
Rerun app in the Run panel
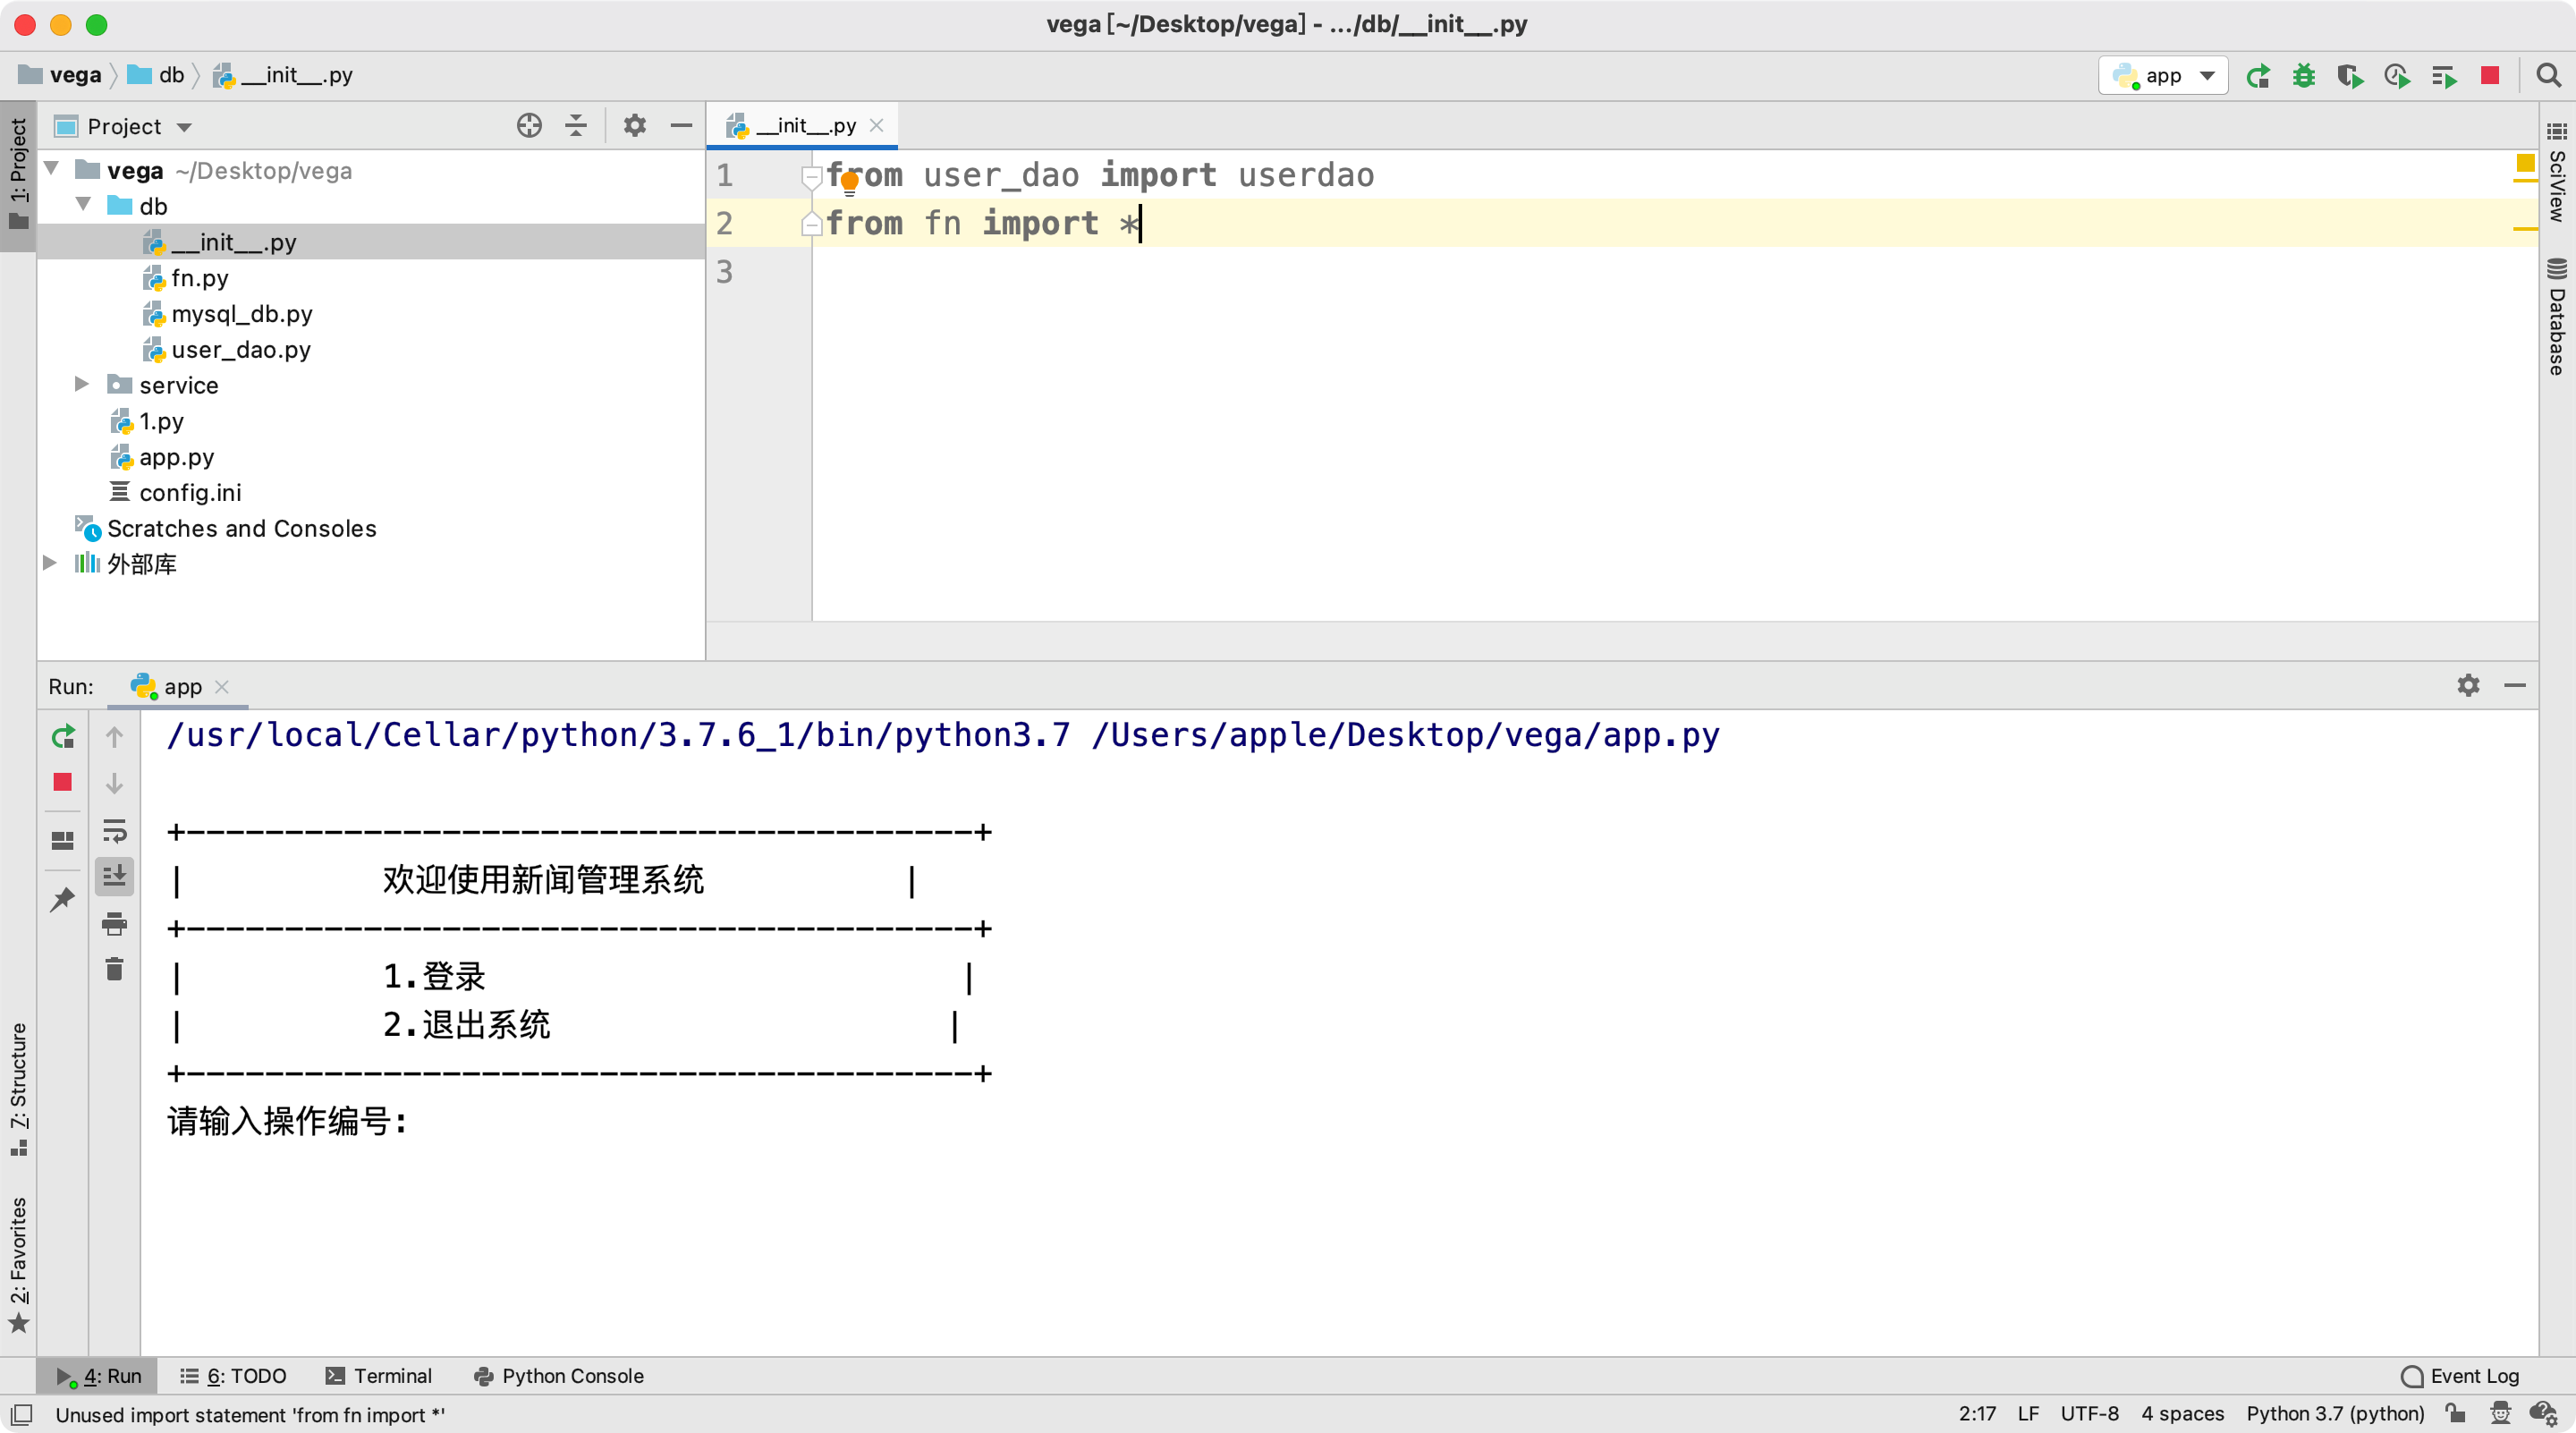(x=63, y=737)
